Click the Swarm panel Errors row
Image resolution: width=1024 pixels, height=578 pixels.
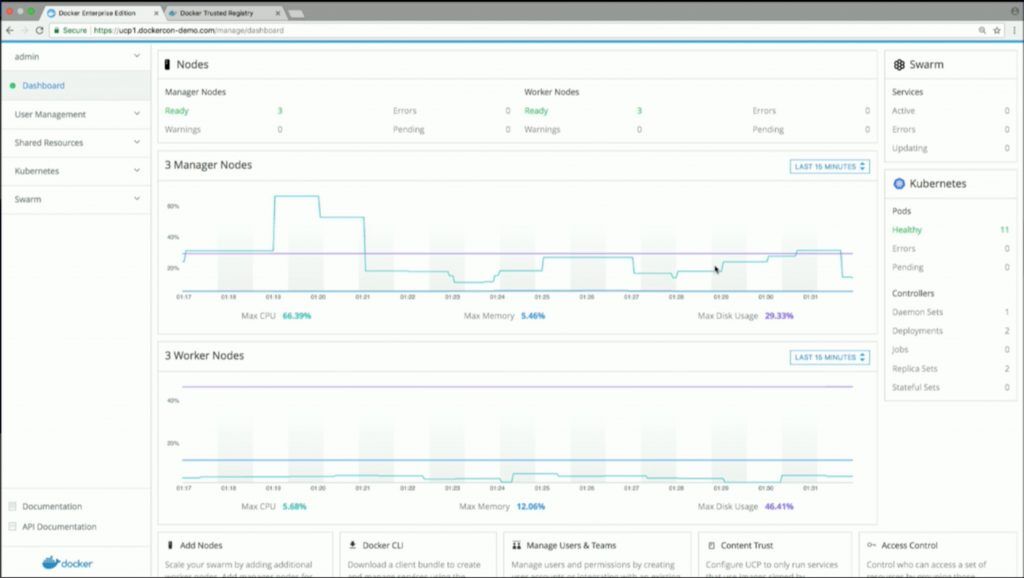tap(950, 129)
